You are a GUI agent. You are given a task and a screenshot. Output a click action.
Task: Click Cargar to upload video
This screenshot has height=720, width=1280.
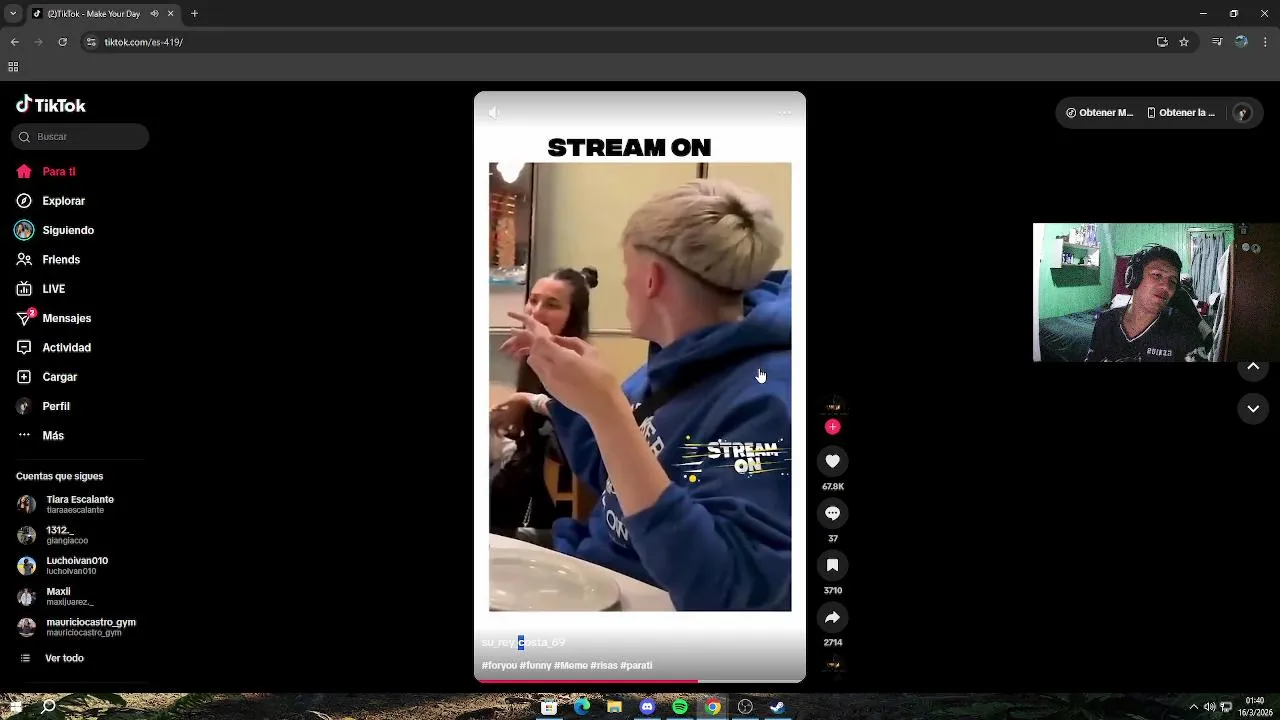pyautogui.click(x=47, y=377)
